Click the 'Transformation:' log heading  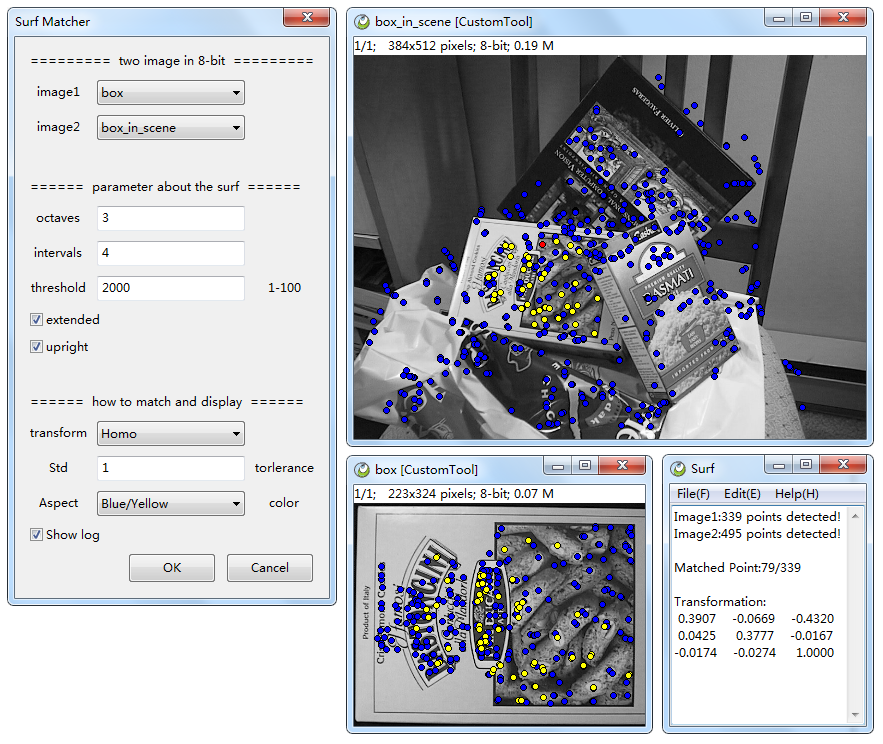pyautogui.click(x=720, y=602)
